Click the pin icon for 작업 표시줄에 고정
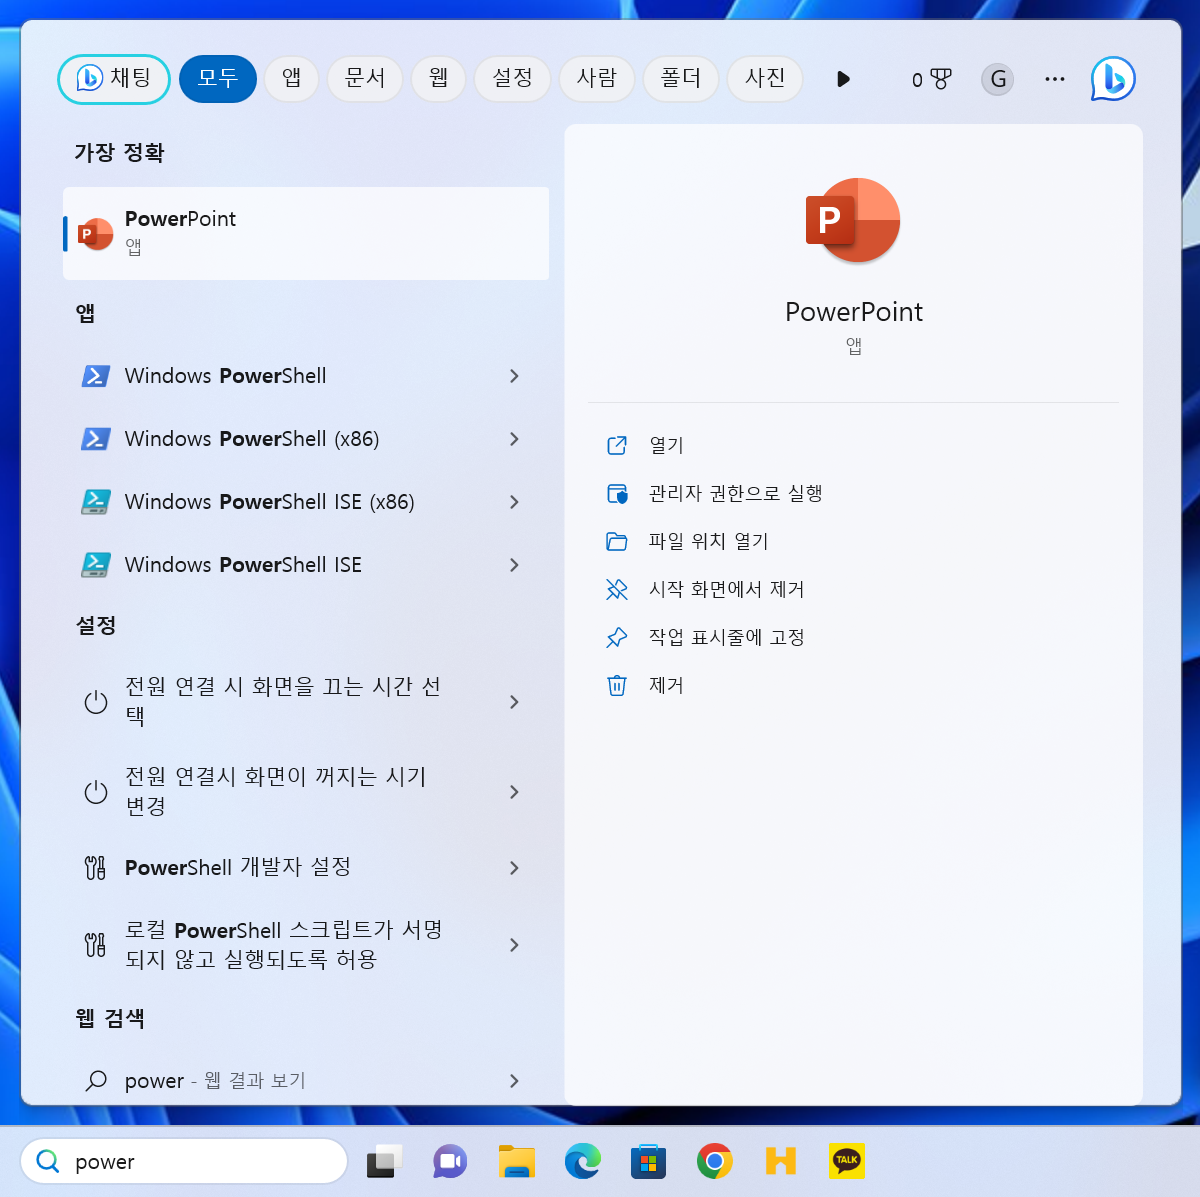 (x=617, y=637)
